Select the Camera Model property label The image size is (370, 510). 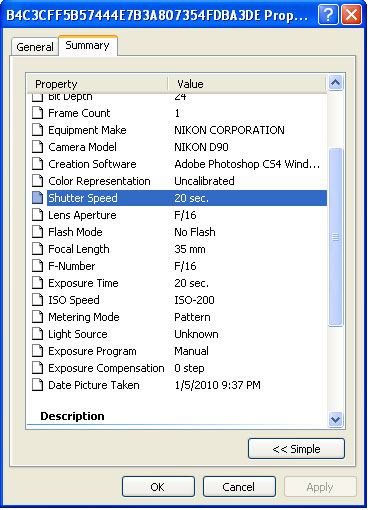(x=82, y=147)
